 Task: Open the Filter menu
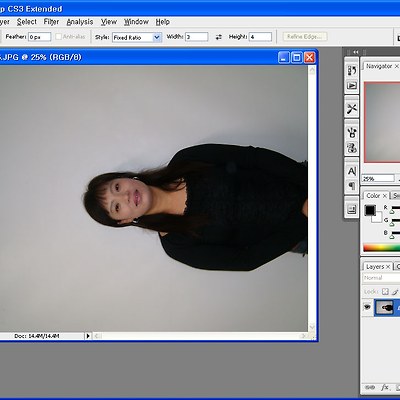point(51,22)
